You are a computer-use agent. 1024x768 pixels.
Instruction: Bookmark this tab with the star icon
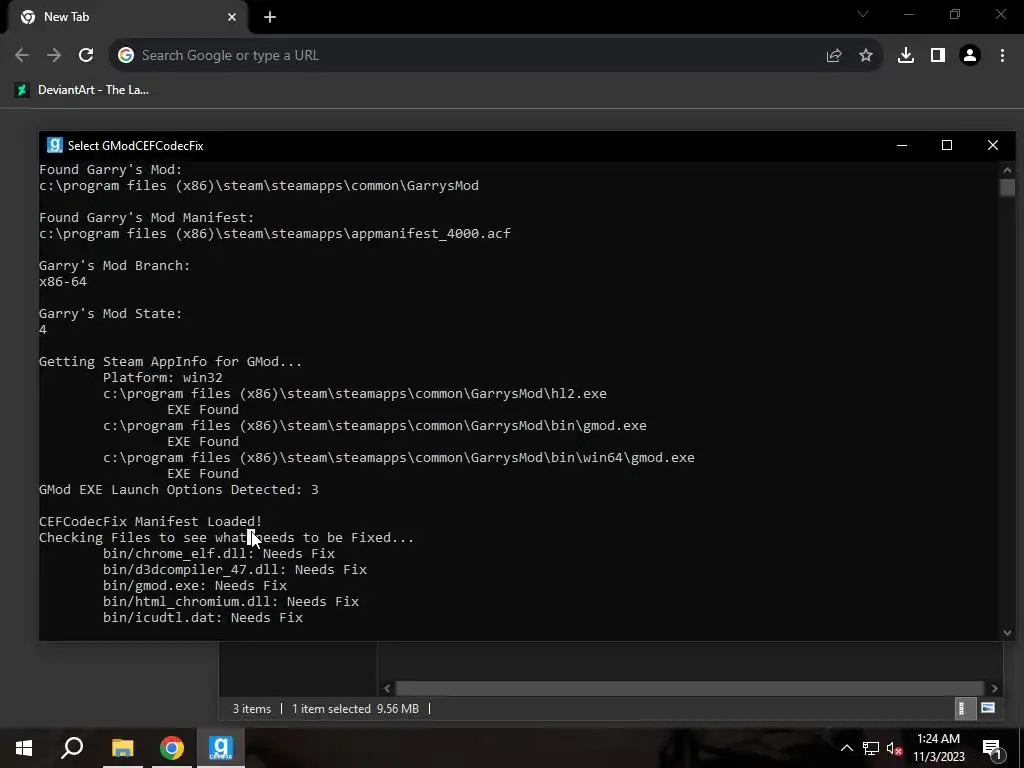866,56
